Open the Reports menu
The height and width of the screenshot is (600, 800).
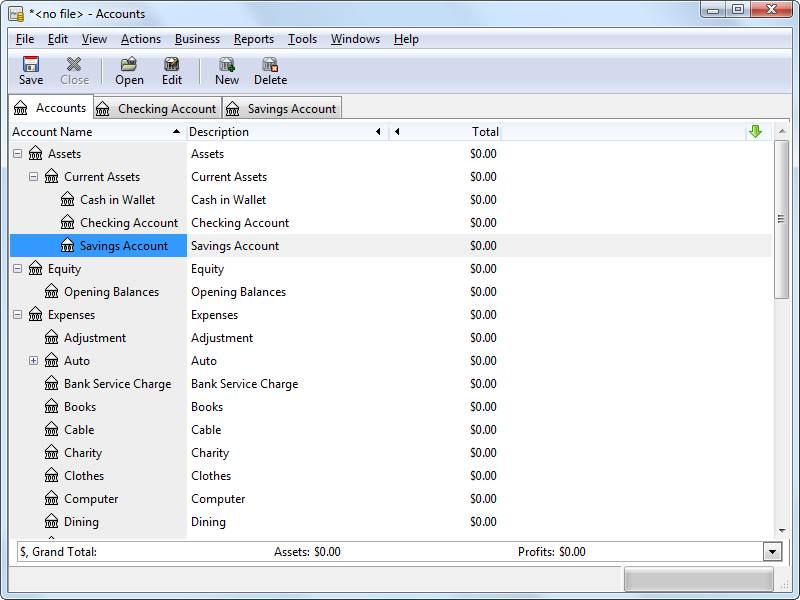point(254,39)
